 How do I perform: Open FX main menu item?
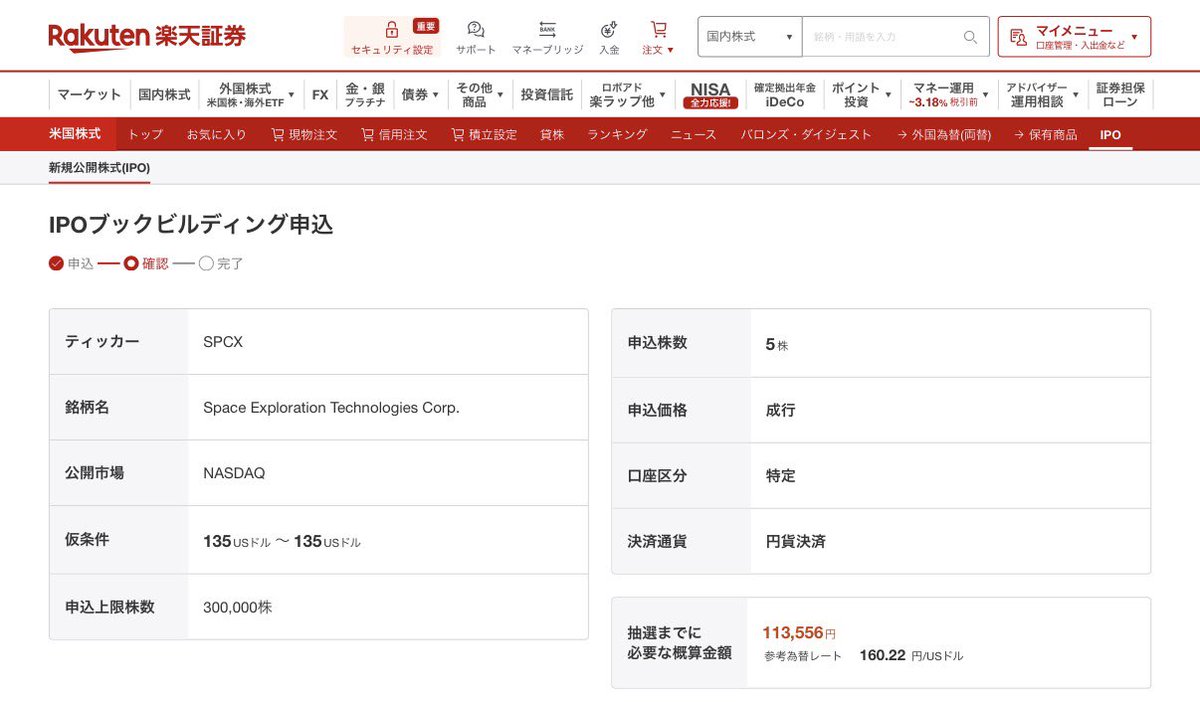click(320, 95)
